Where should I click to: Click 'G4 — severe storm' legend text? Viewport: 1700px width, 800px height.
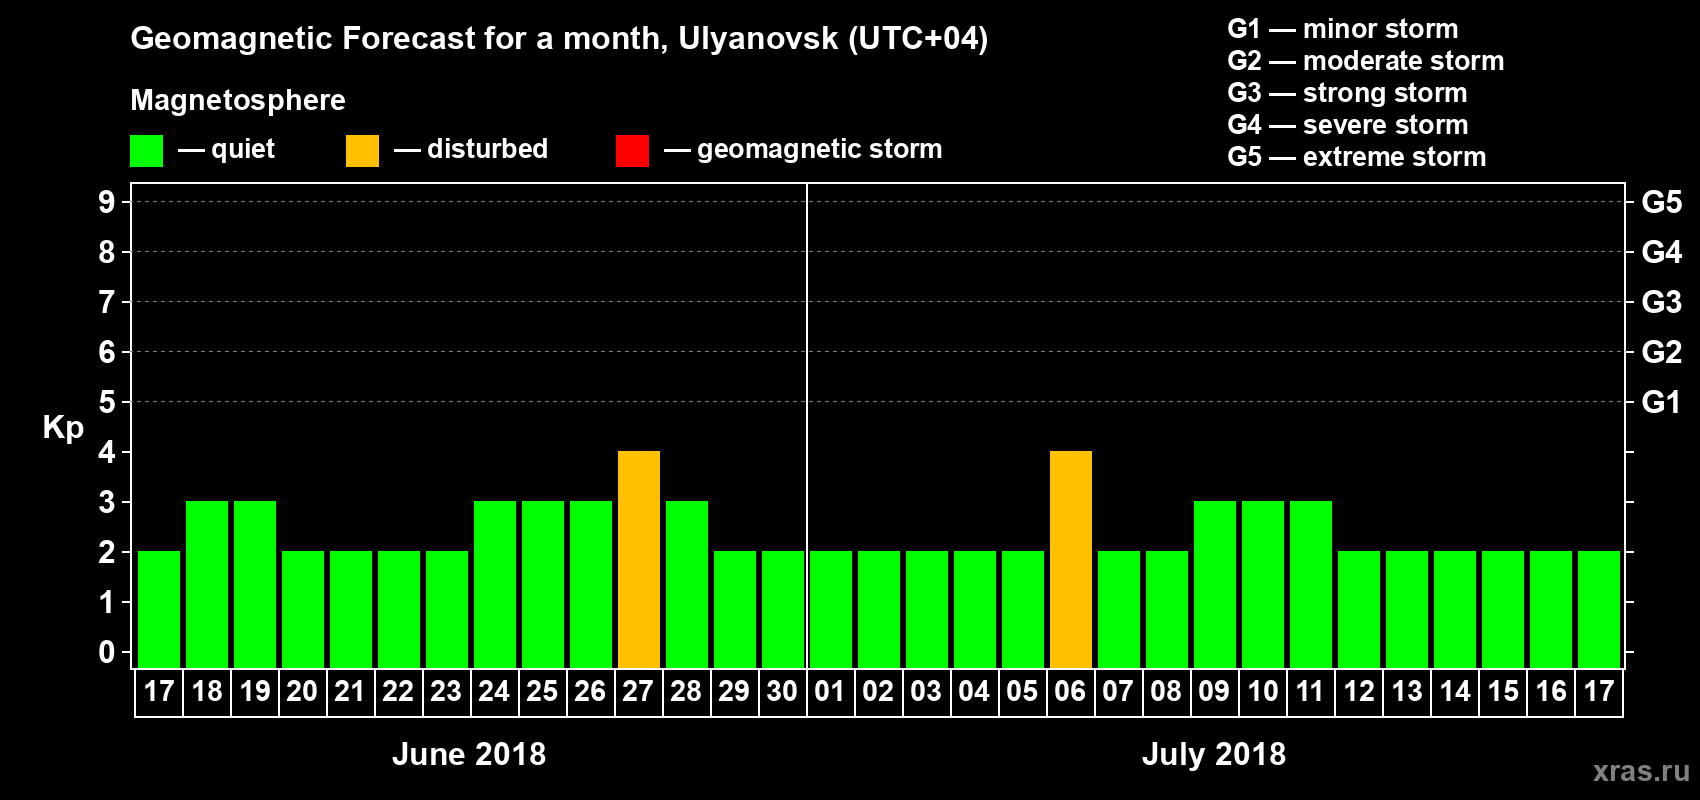point(1348,125)
